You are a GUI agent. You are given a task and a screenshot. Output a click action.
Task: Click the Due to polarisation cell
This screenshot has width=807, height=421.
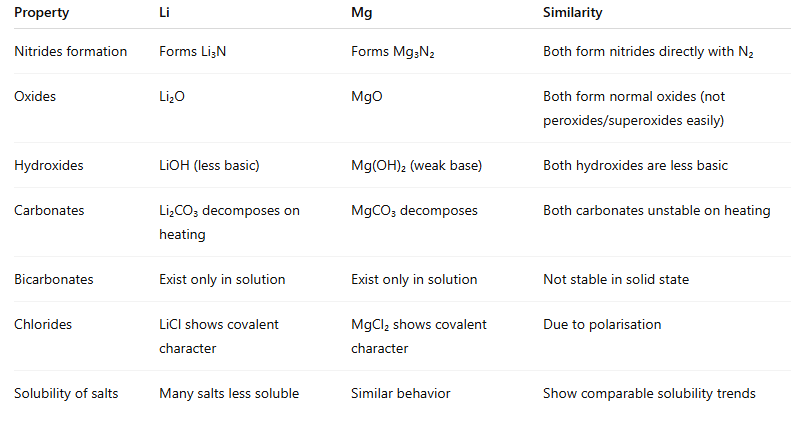pos(601,325)
